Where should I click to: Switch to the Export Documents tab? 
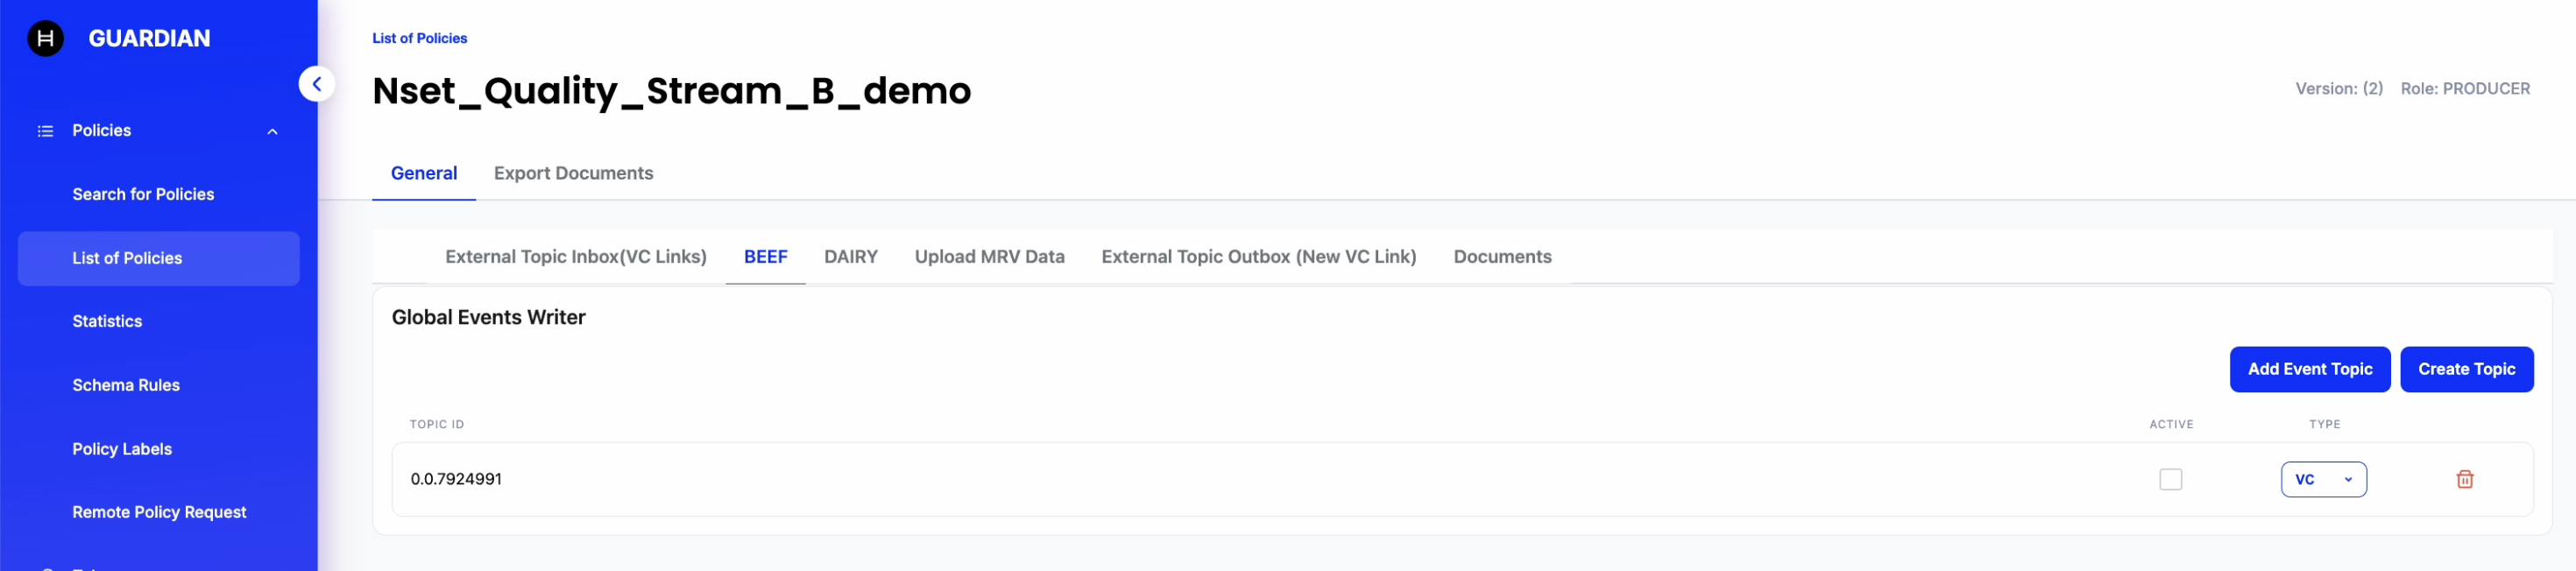(x=573, y=173)
